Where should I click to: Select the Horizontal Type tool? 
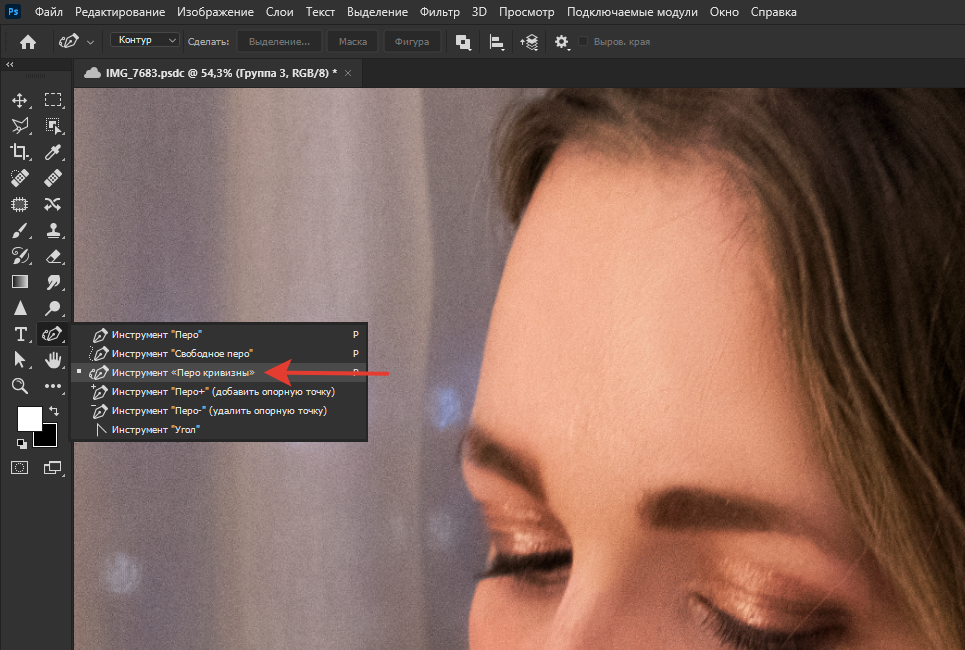coord(20,334)
